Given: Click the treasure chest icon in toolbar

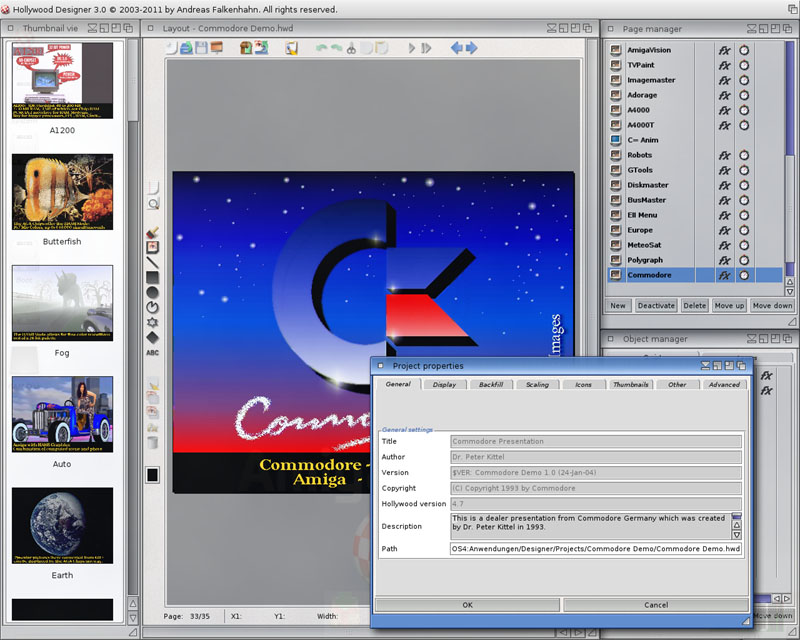Looking at the screenshot, I should 246,48.
